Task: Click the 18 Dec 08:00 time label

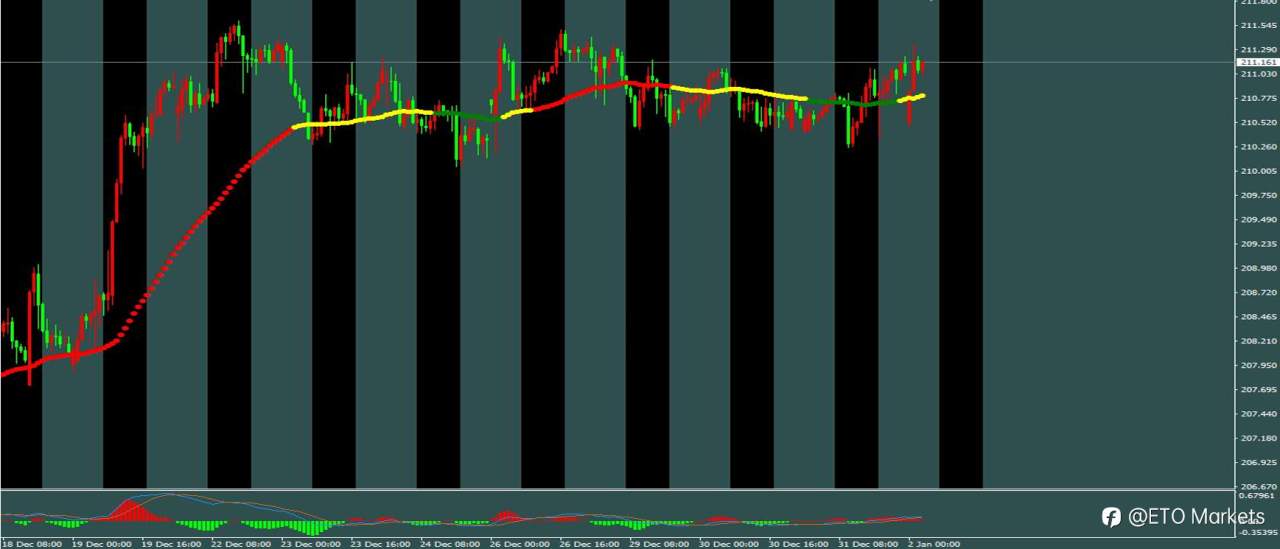Action: tap(32, 544)
